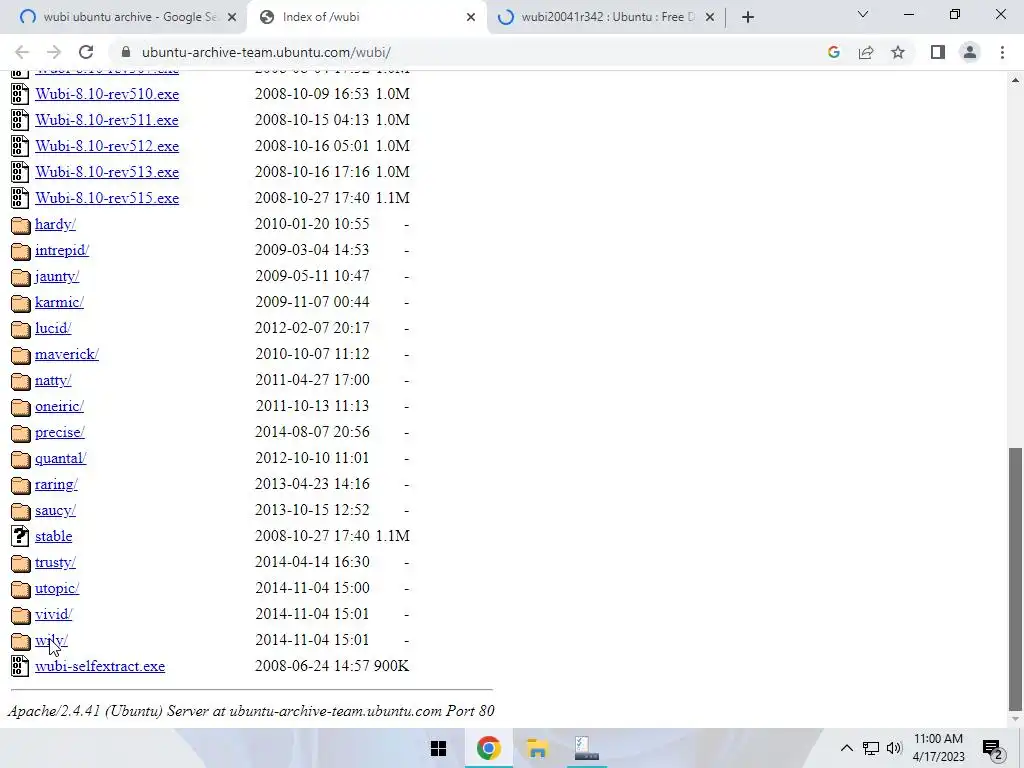Bookmark this page with the star icon

[898, 52]
